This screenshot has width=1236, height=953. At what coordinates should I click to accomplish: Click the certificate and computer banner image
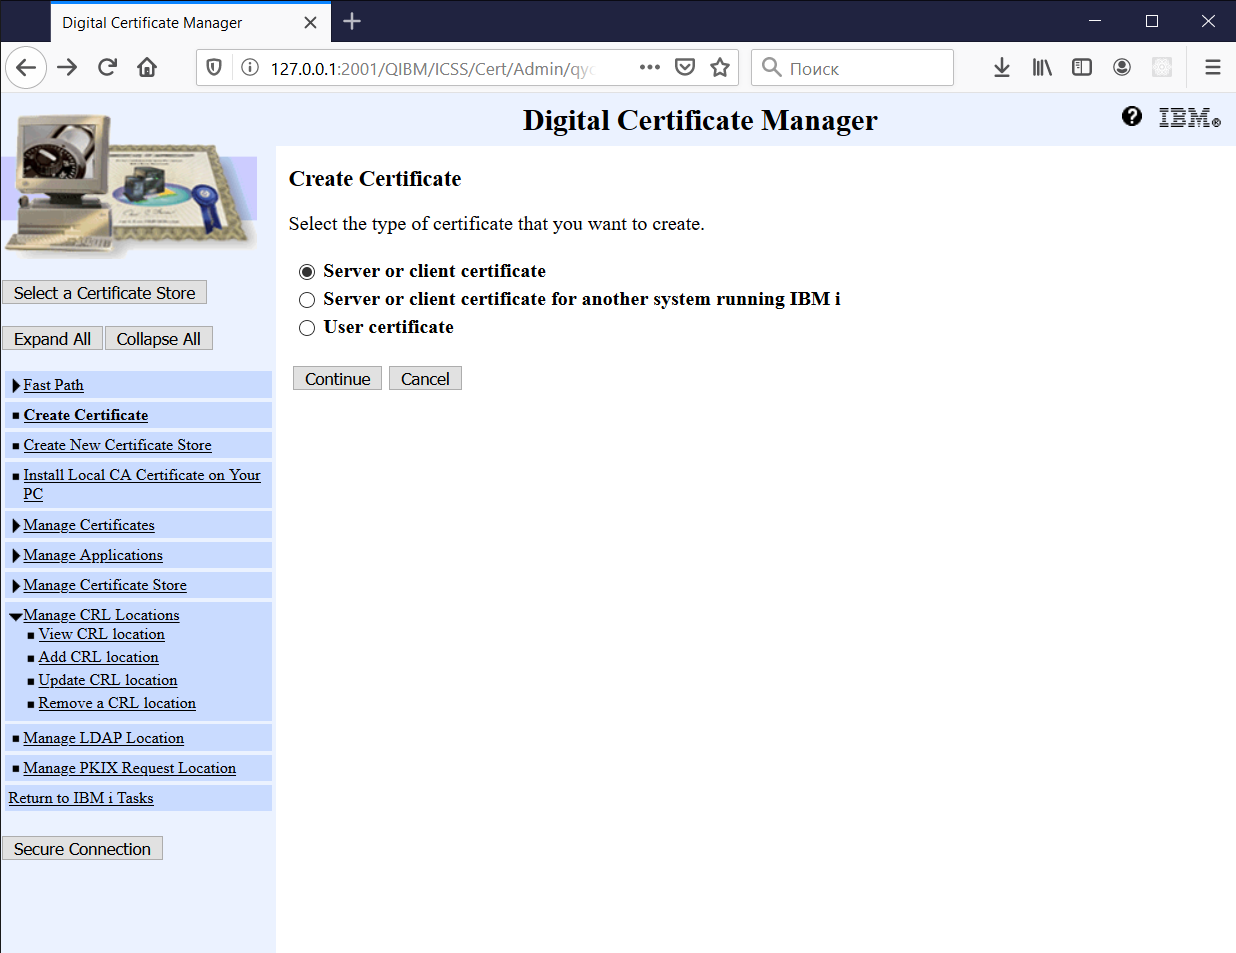pos(130,185)
